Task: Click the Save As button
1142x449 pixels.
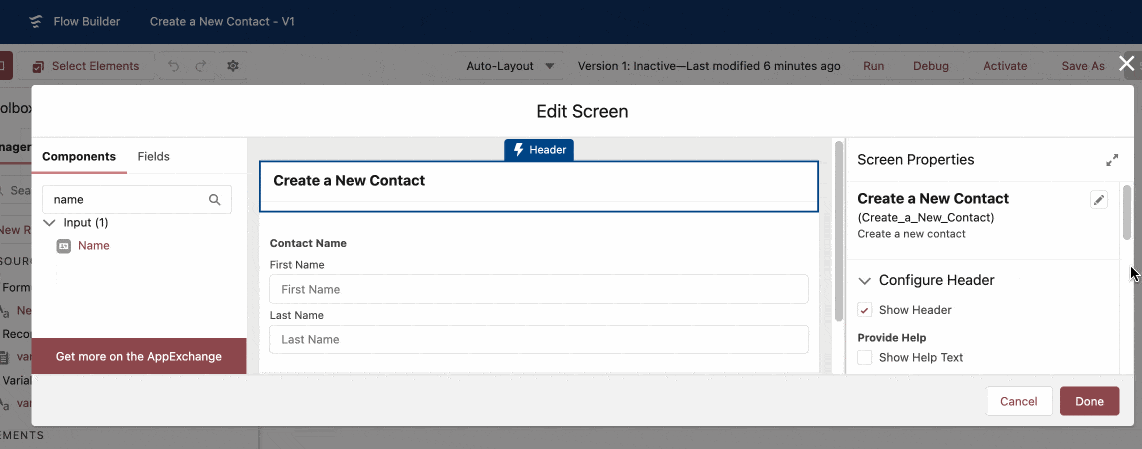Action: 1083,66
